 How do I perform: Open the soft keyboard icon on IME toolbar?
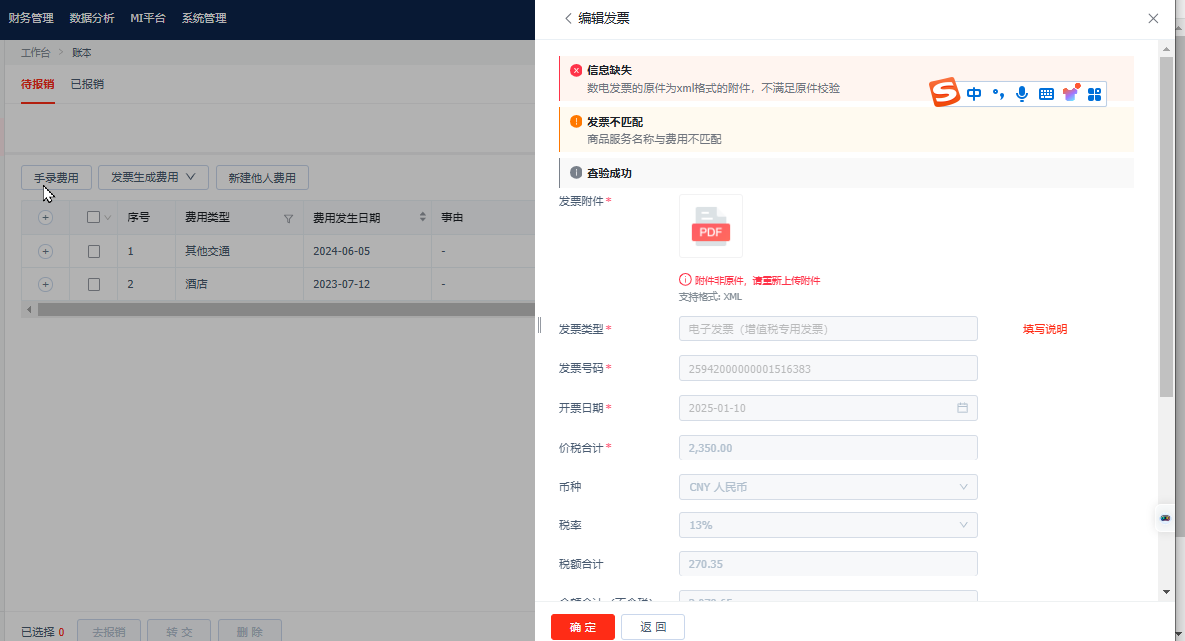[1046, 94]
